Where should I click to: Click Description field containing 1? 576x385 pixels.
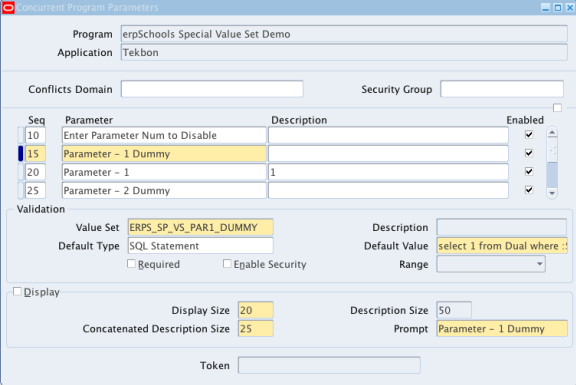(x=388, y=172)
